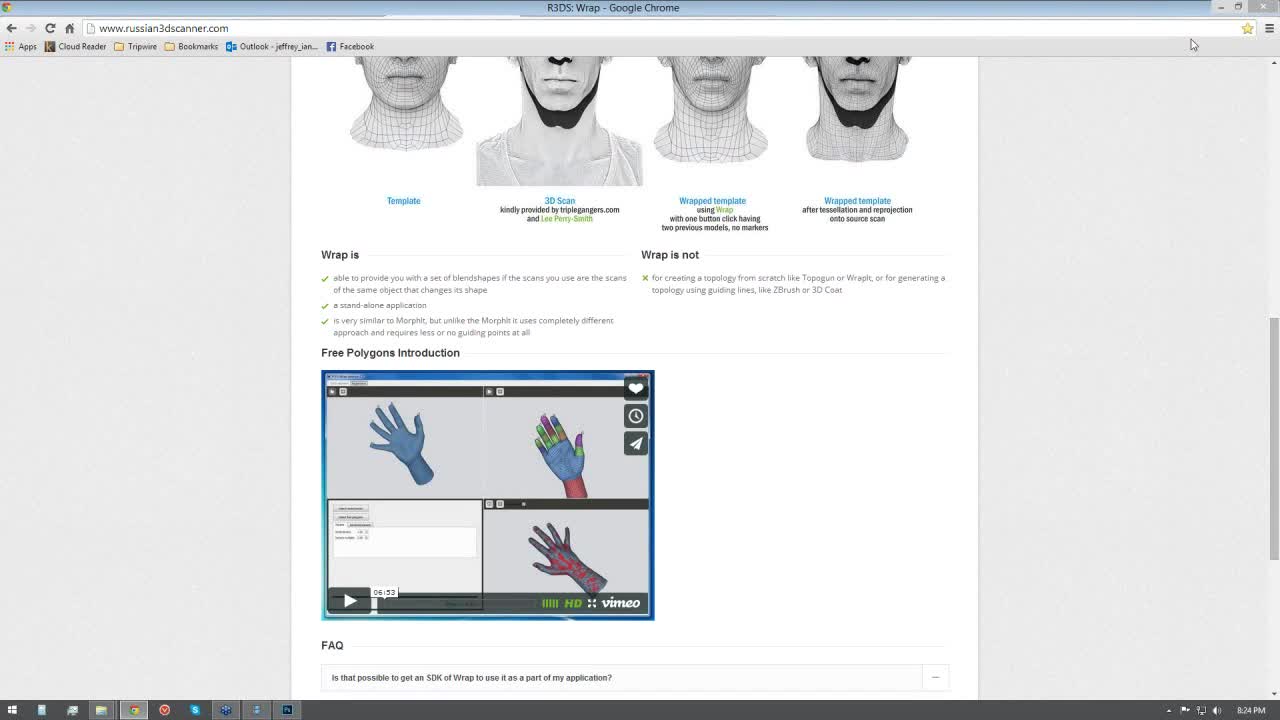Like the video with the heart icon
The height and width of the screenshot is (720, 1280).
[x=636, y=388]
